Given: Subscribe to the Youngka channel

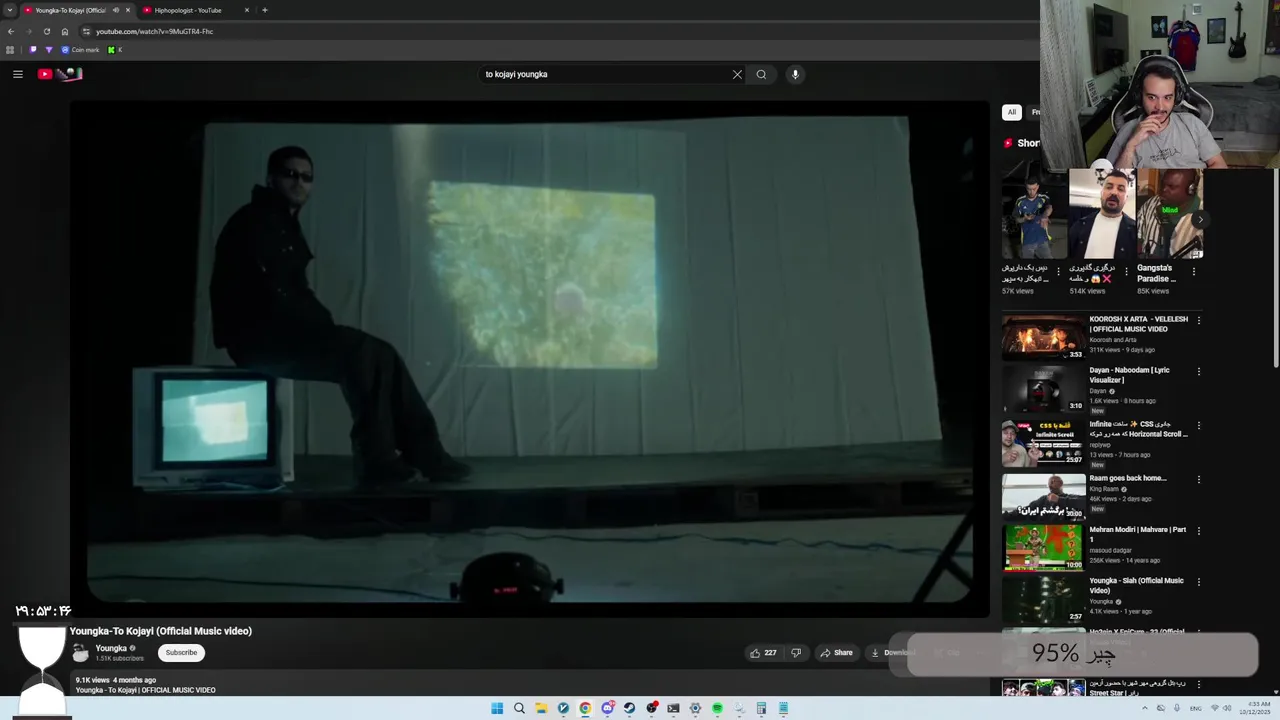Looking at the screenshot, I should [181, 653].
